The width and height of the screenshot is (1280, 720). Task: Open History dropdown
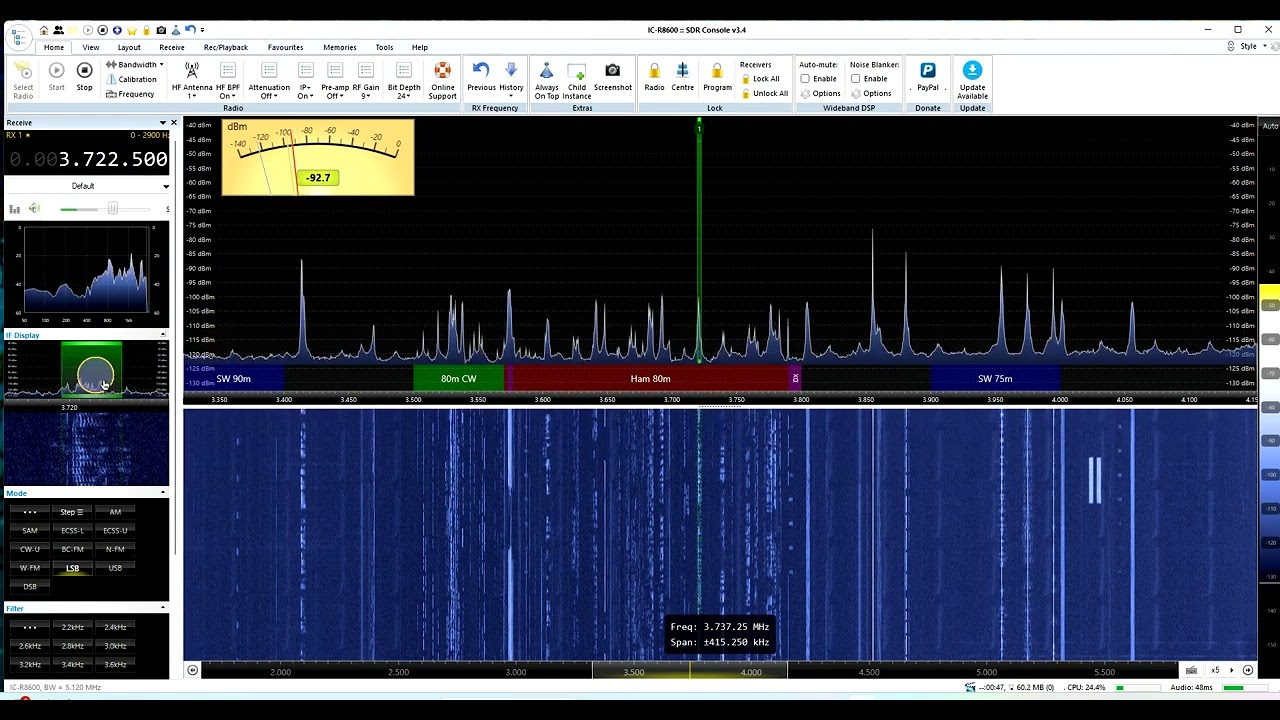pyautogui.click(x=511, y=80)
